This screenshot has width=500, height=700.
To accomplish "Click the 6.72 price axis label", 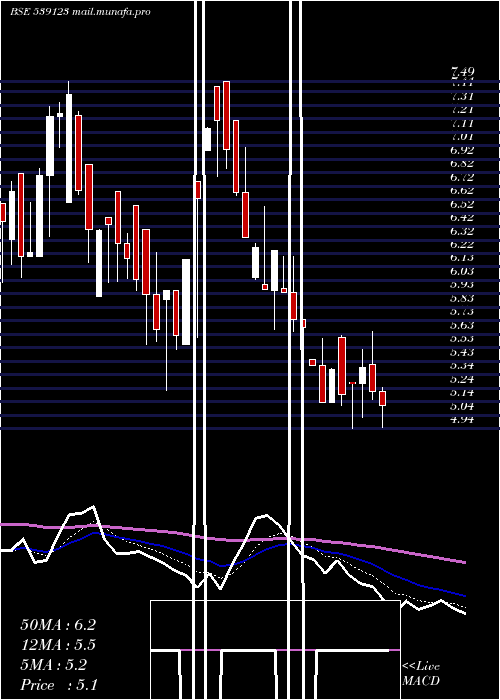I will pos(462,177).
